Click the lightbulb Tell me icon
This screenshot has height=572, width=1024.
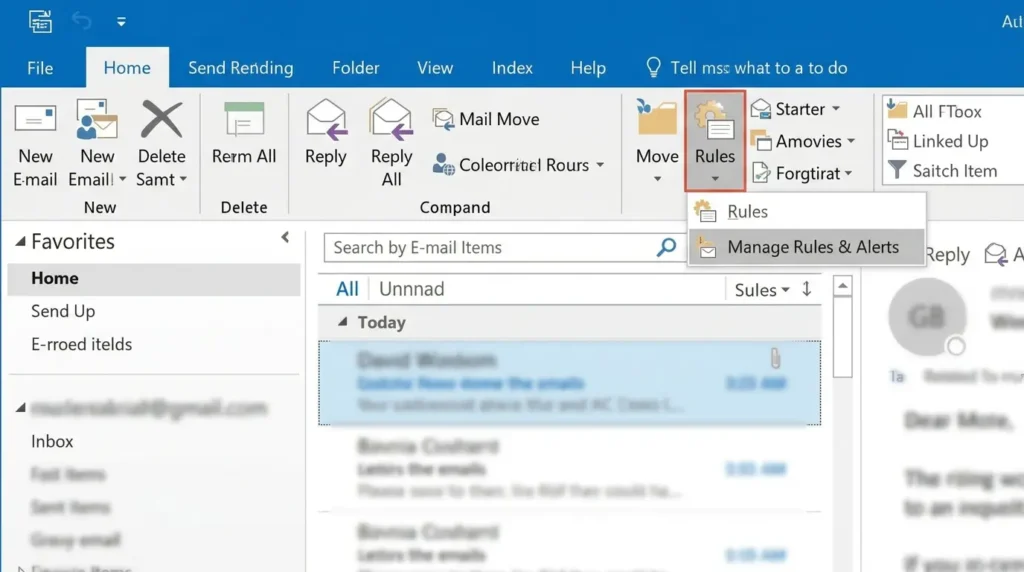653,67
